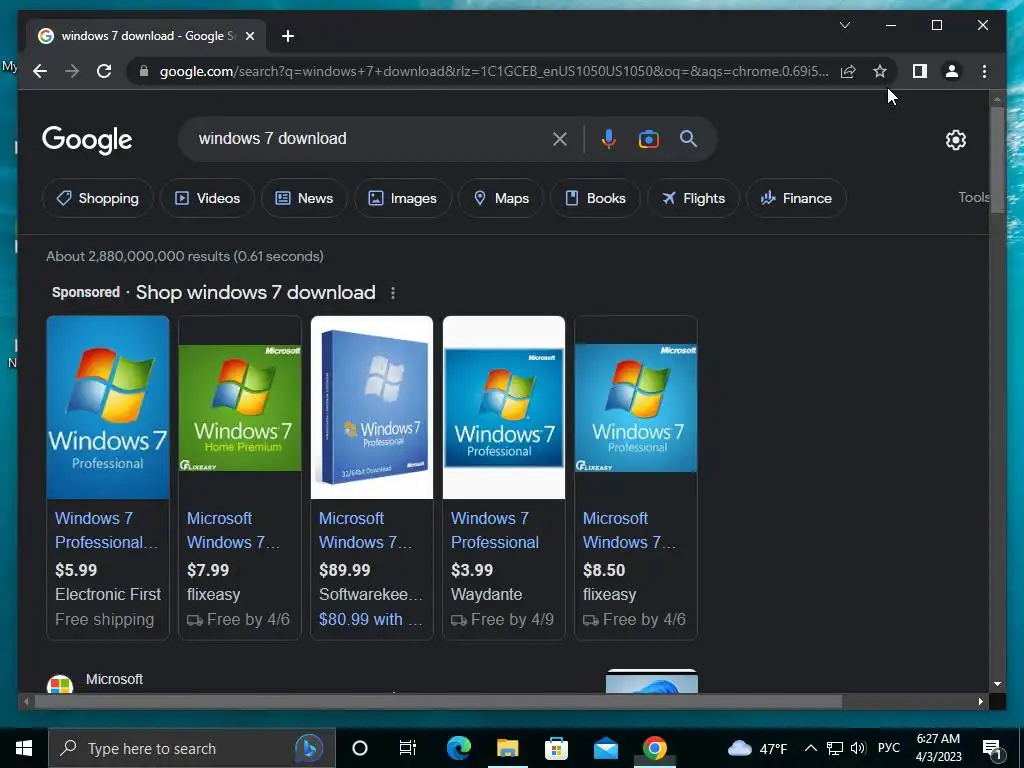The width and height of the screenshot is (1024, 768).
Task: Open the Windows Start menu
Action: [x=24, y=748]
